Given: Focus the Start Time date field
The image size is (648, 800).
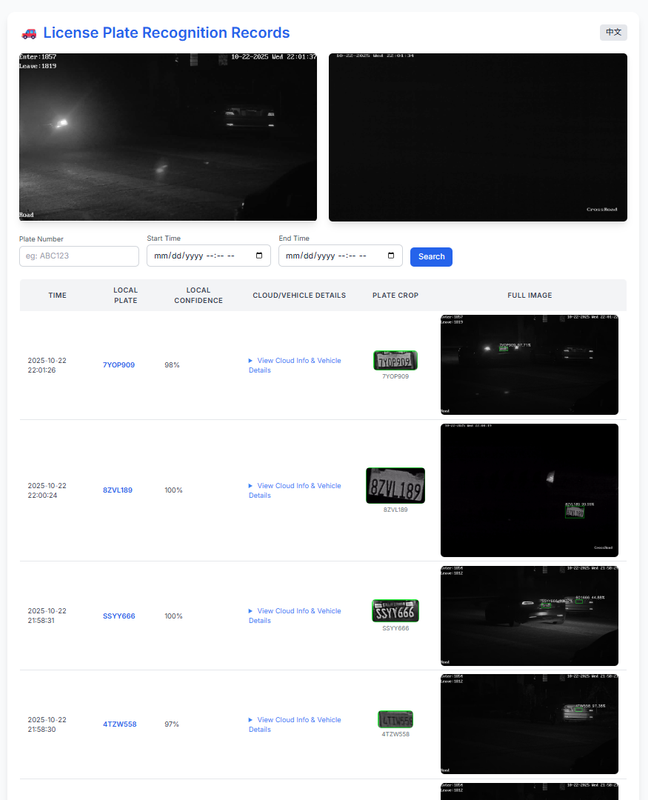Looking at the screenshot, I should click(209, 256).
